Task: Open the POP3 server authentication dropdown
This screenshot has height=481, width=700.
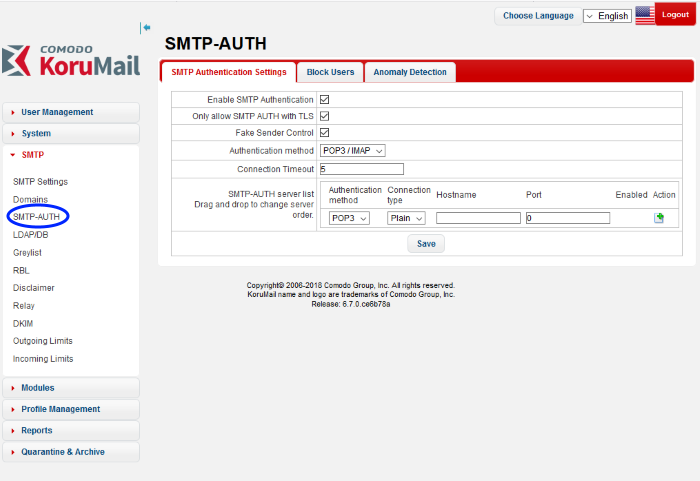Action: pos(350,218)
